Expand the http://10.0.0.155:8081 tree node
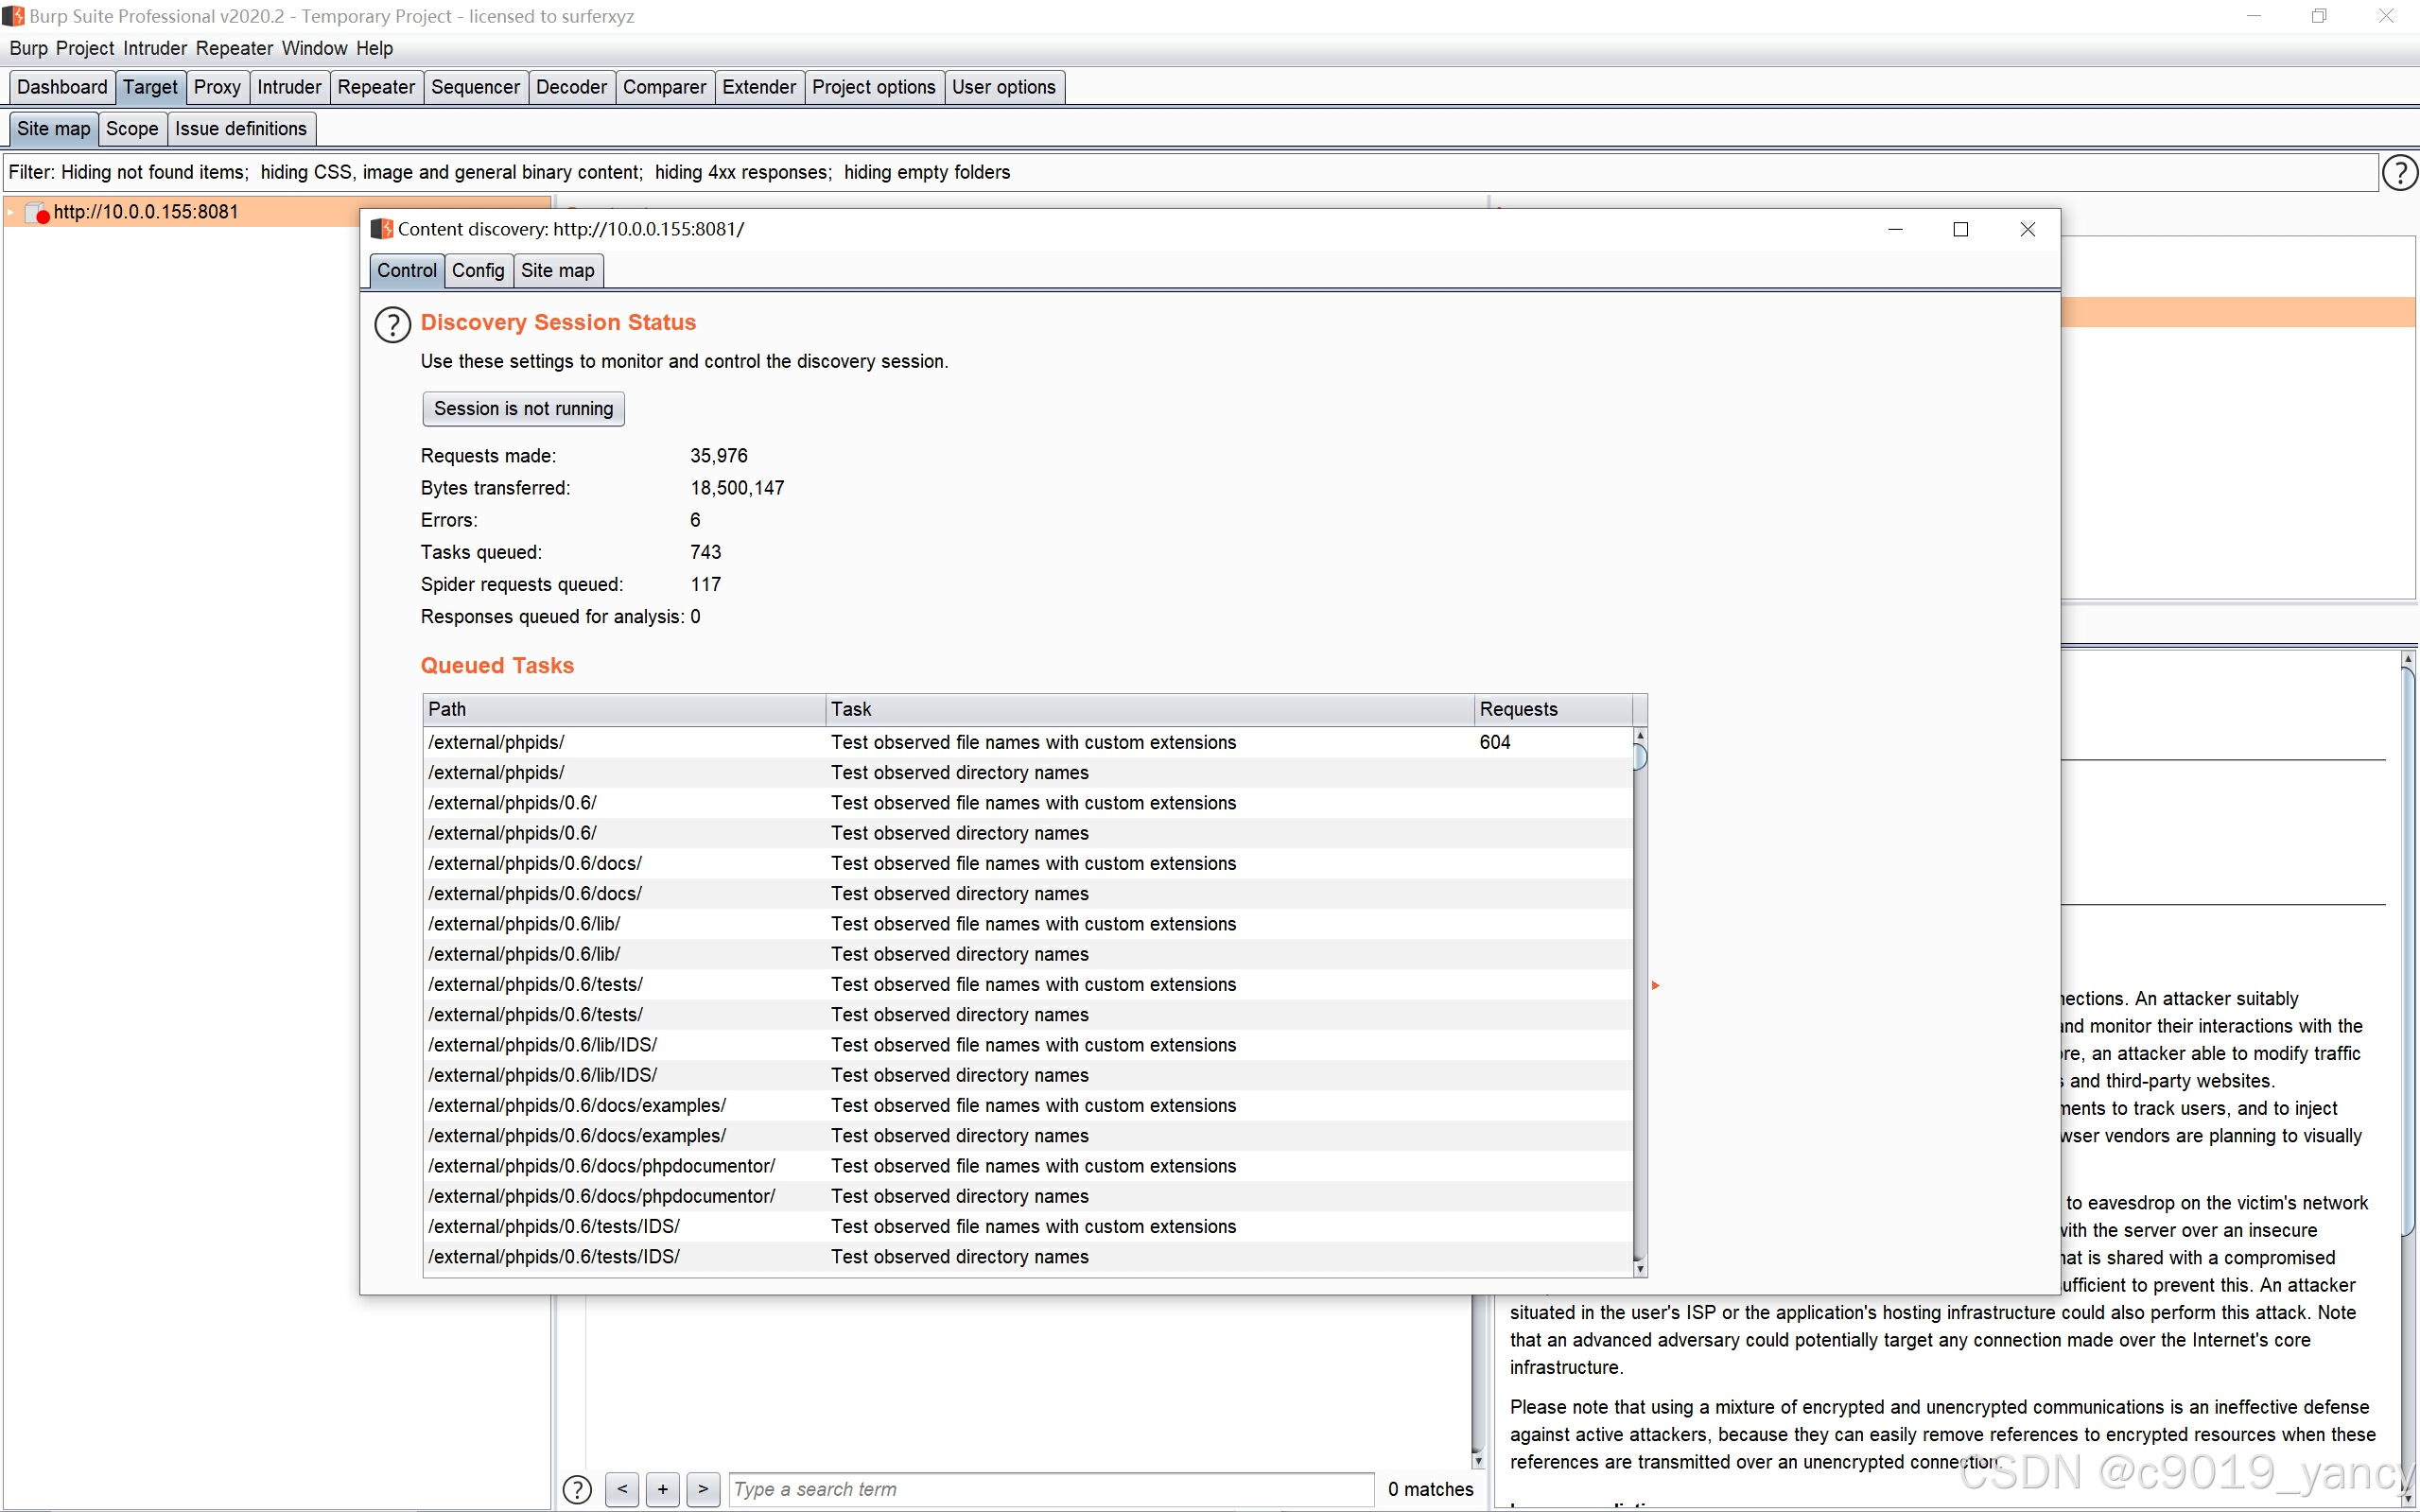Image resolution: width=2420 pixels, height=1512 pixels. click(x=11, y=212)
